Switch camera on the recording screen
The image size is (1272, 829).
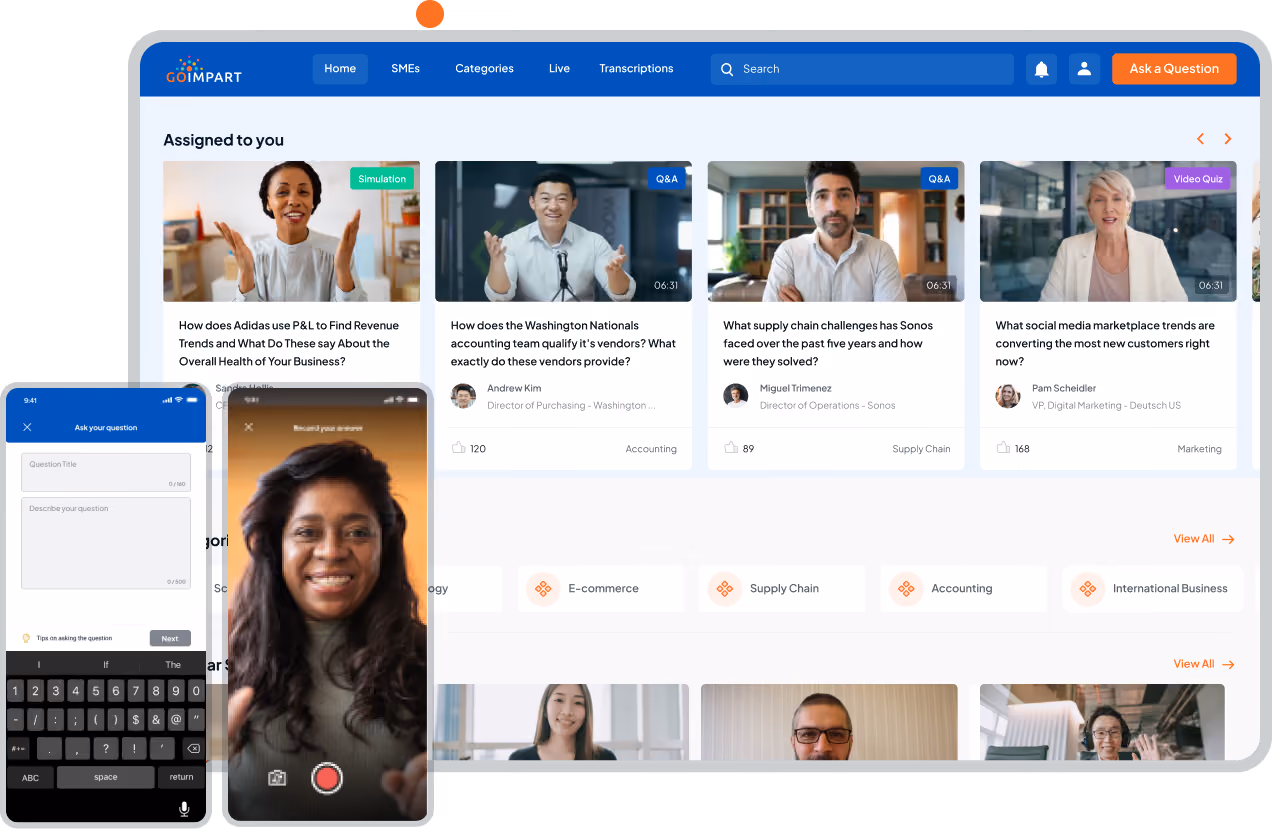pos(277,777)
